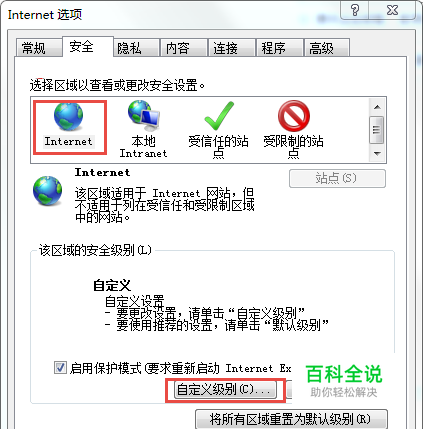Click the zone list scrollbar thumb
Image resolution: width=423 pixels, height=429 pixels.
pos(377,130)
